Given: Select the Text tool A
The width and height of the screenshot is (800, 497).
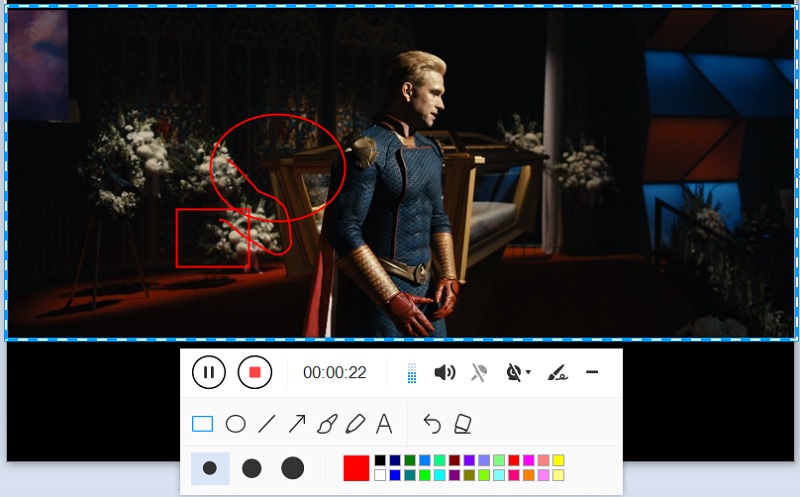Looking at the screenshot, I should click(384, 424).
